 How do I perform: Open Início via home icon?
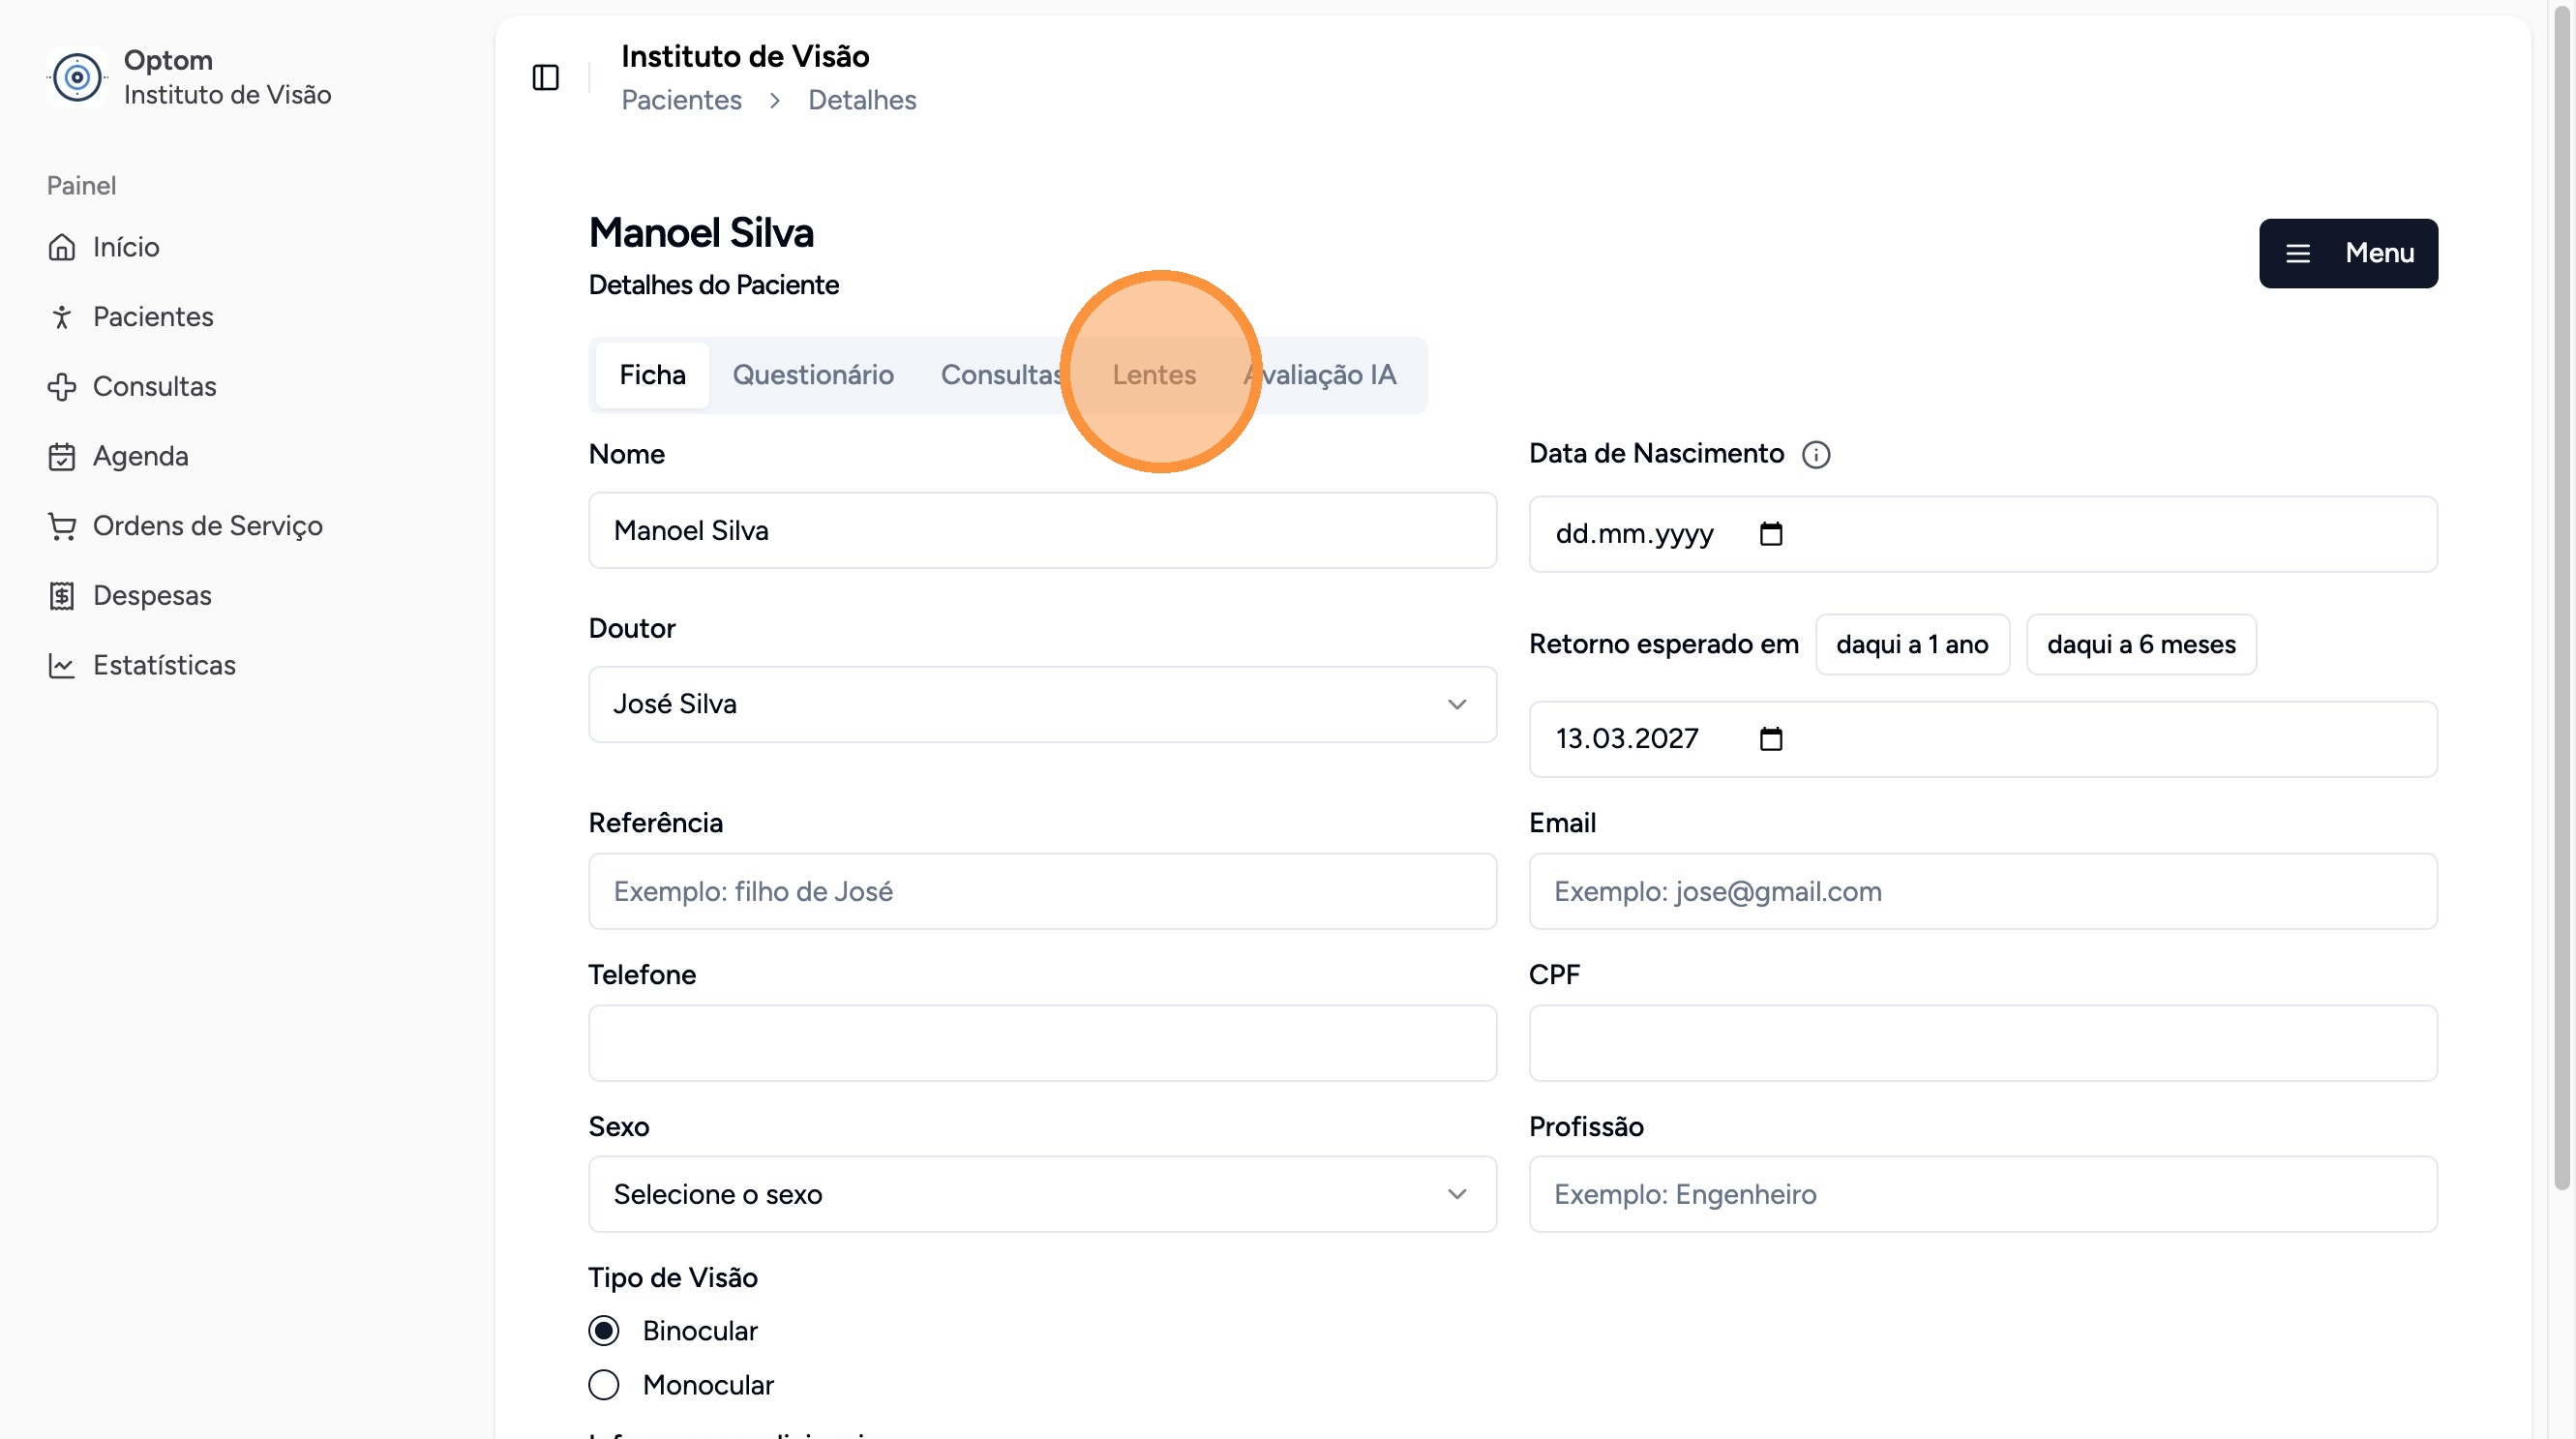[x=62, y=247]
